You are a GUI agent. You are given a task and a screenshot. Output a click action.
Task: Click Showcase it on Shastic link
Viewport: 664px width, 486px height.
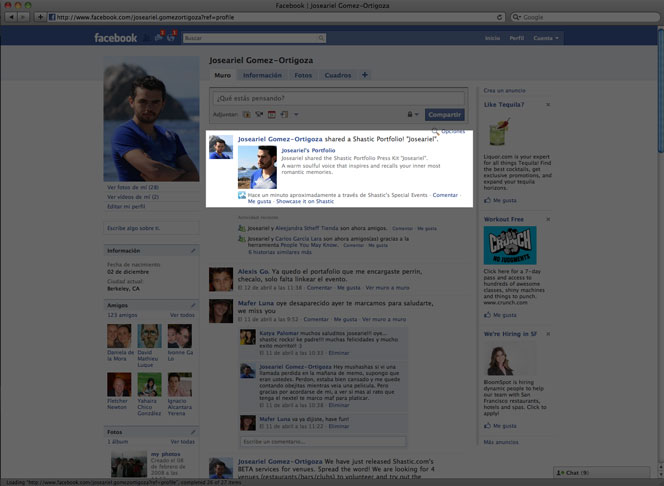point(305,202)
